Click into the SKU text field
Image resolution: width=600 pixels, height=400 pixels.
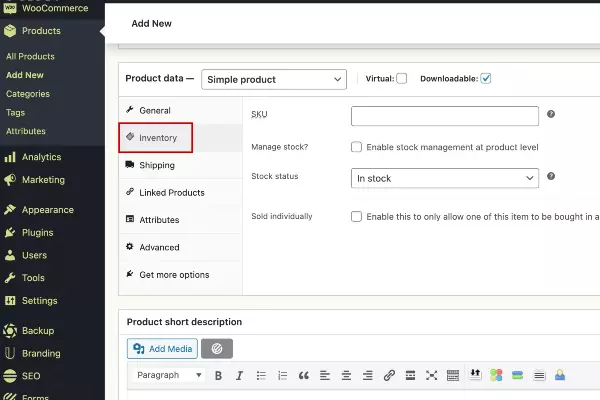445,116
